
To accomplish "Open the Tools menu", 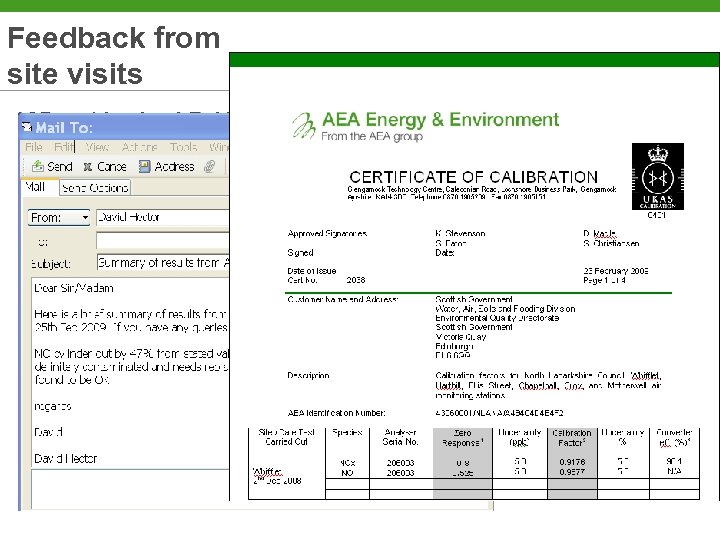I will 183,147.
